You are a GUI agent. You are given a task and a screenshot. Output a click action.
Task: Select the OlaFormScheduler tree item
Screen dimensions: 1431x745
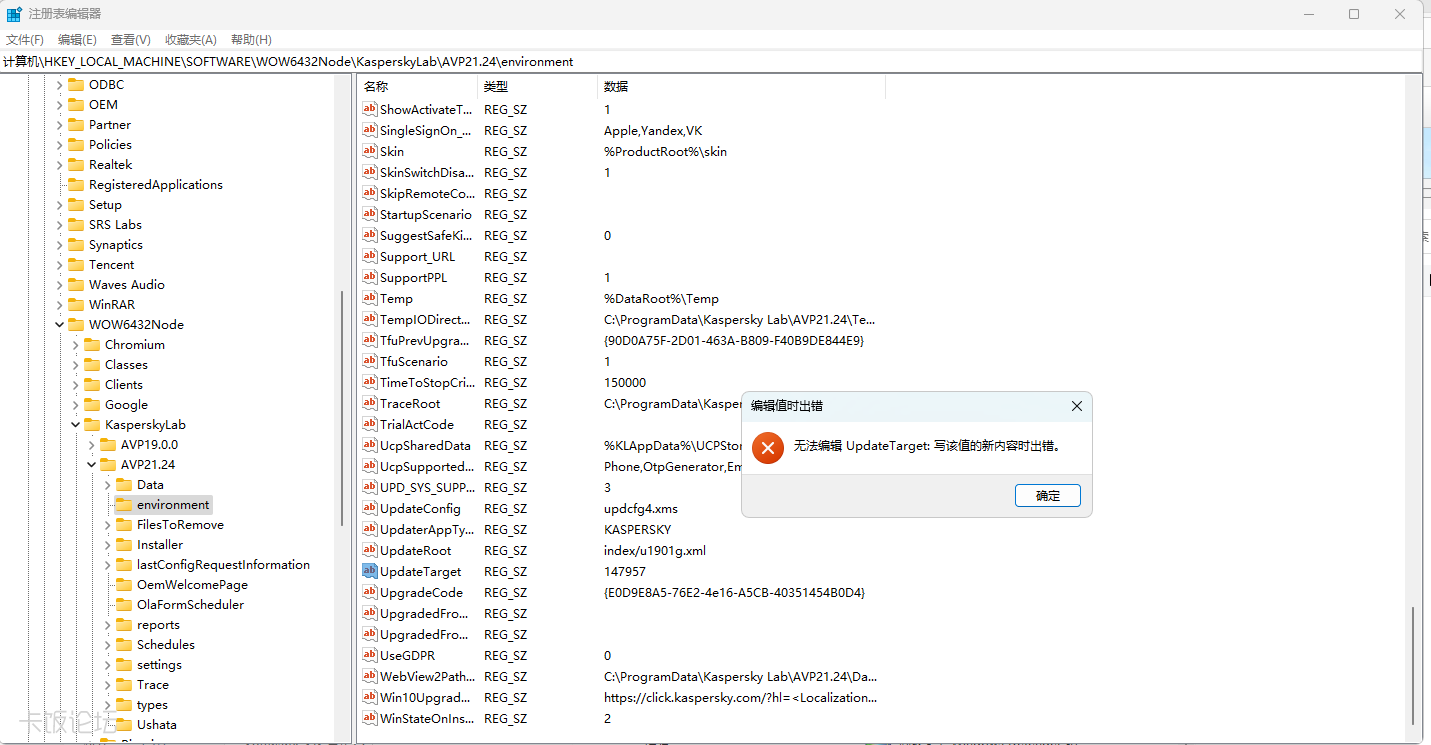[190, 605]
